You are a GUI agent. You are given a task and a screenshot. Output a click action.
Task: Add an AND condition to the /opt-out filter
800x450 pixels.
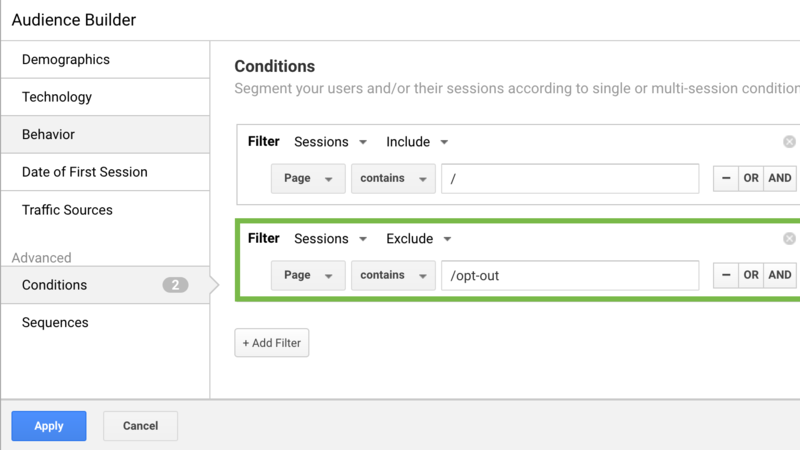(780, 275)
